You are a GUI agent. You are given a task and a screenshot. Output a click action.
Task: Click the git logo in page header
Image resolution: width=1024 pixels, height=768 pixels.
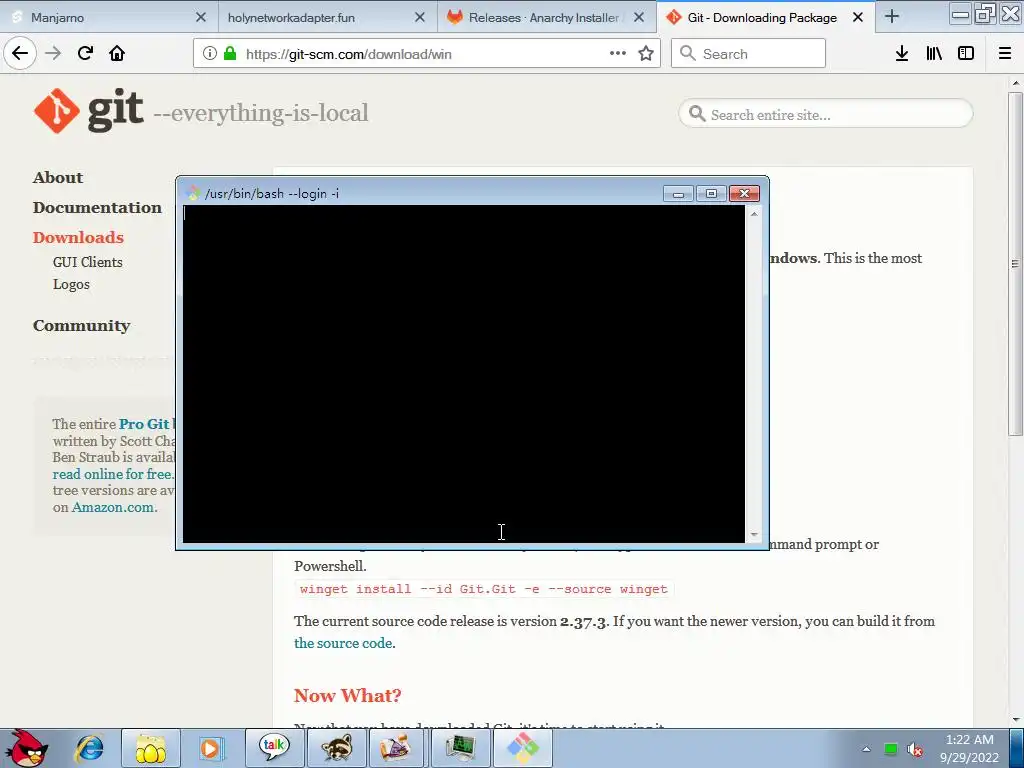pos(89,111)
